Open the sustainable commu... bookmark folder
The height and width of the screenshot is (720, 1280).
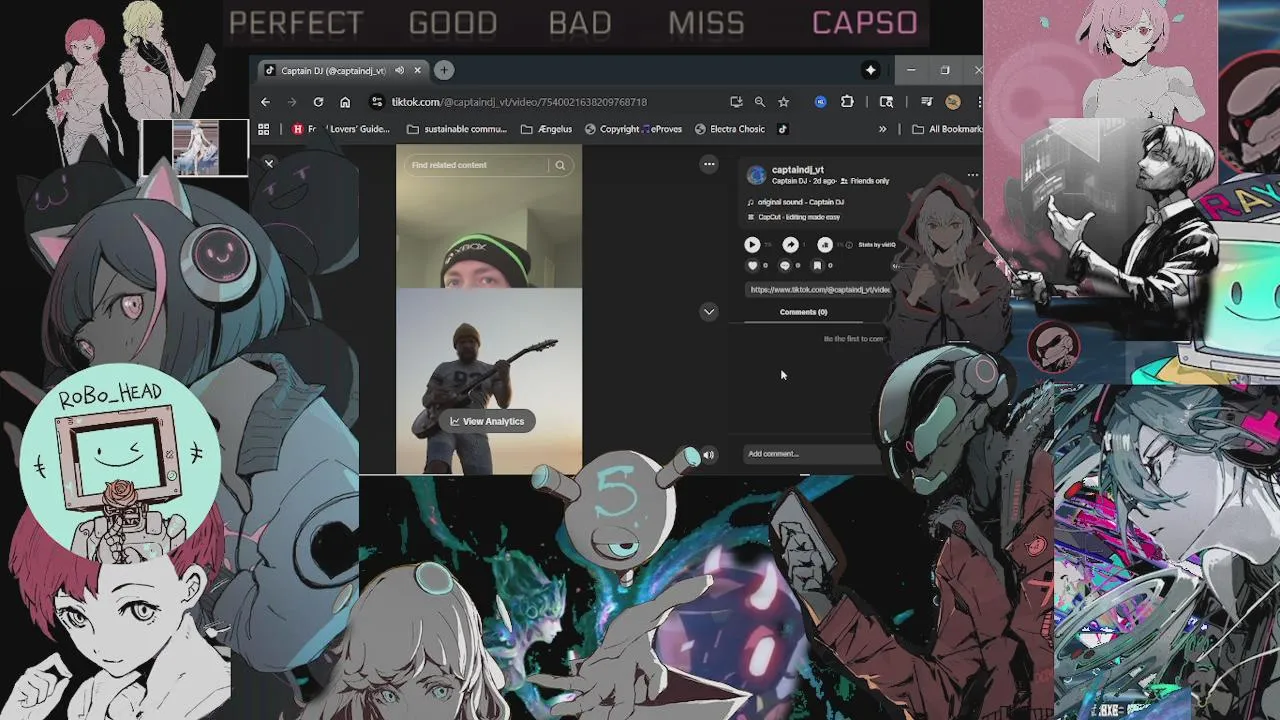pyautogui.click(x=457, y=129)
